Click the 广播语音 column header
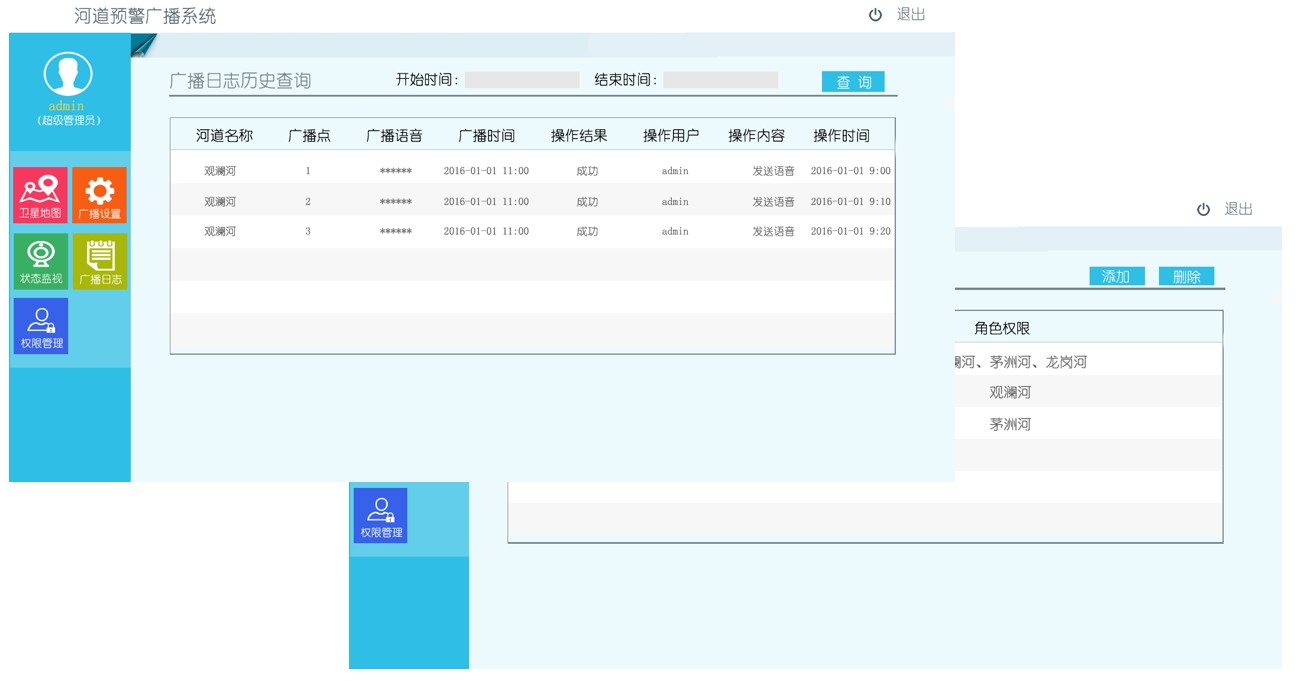Image resolution: width=1298 pixels, height=681 pixels. [x=394, y=135]
